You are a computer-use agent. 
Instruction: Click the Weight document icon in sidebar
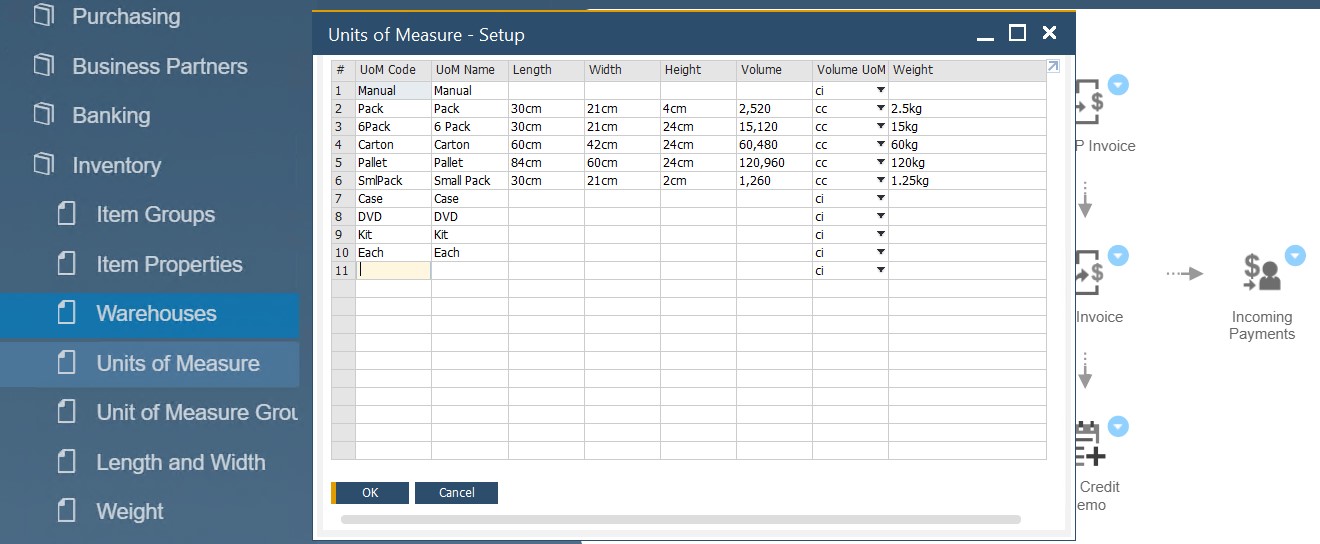click(67, 511)
